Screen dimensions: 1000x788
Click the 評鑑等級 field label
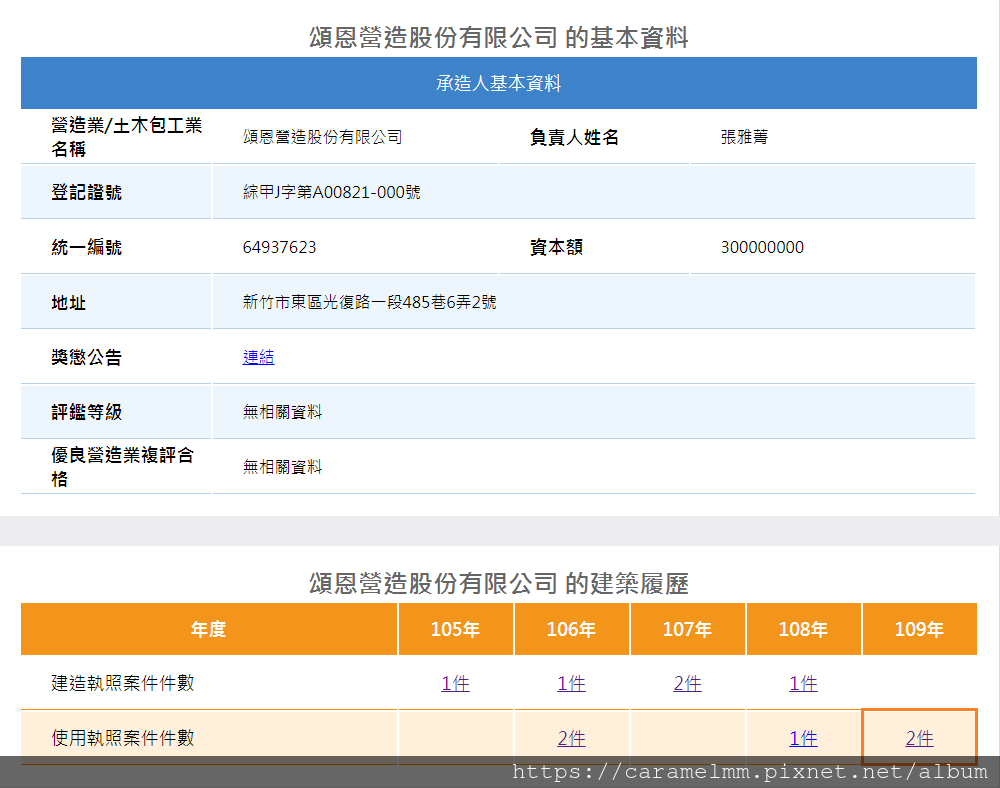click(87, 412)
